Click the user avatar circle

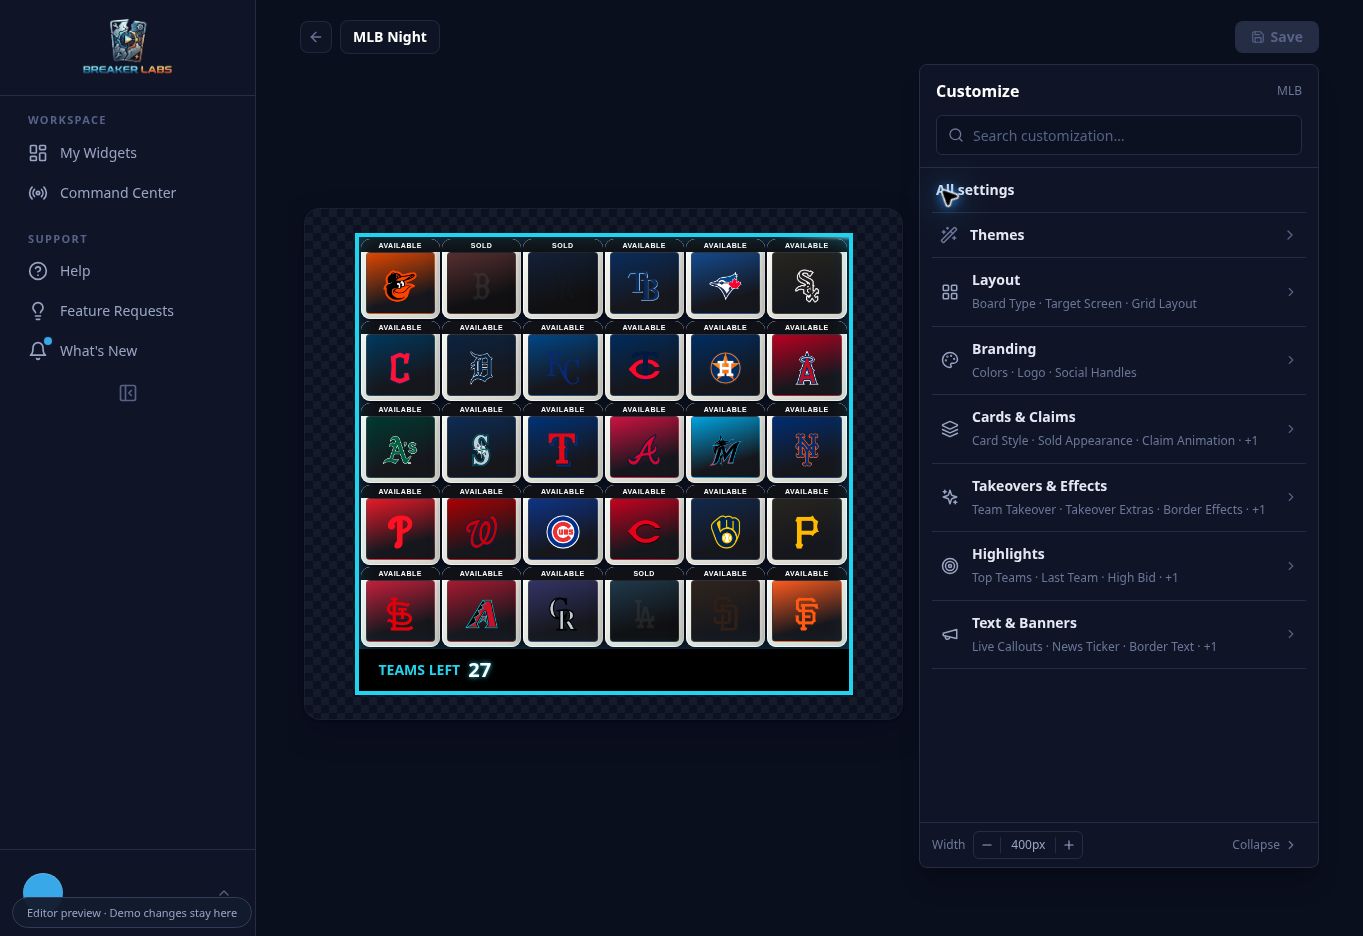[x=43, y=891]
